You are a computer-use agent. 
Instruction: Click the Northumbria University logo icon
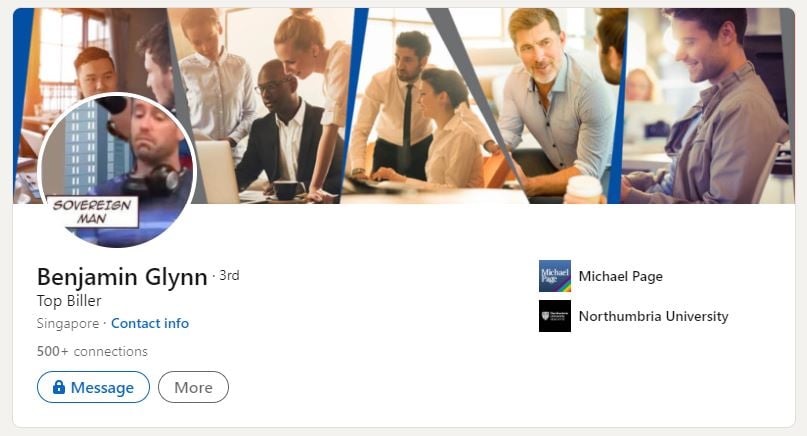[554, 316]
